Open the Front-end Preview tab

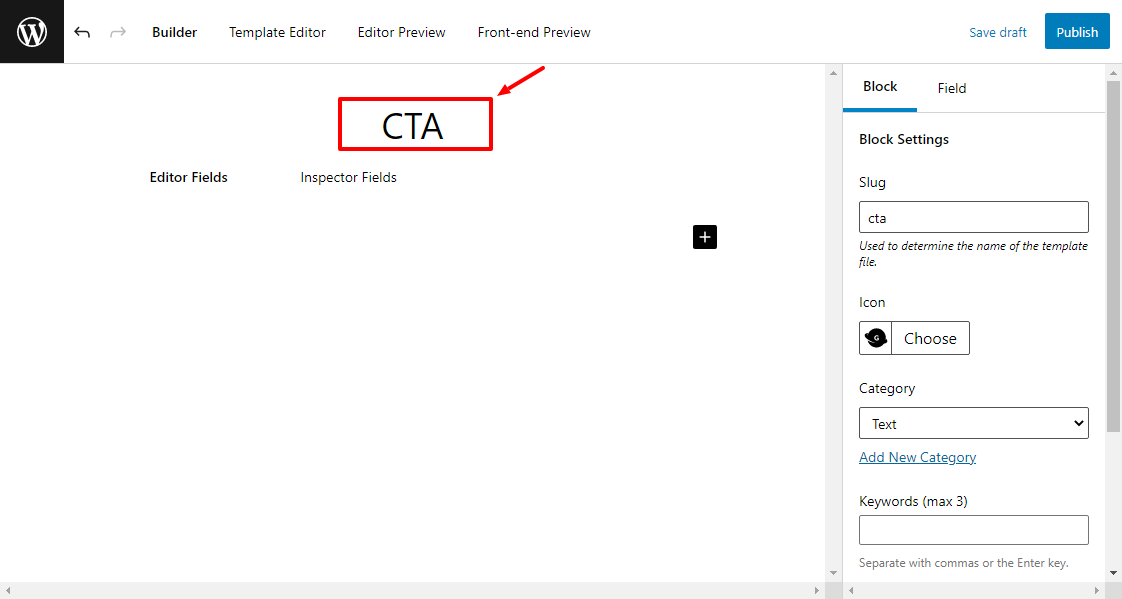tap(534, 32)
